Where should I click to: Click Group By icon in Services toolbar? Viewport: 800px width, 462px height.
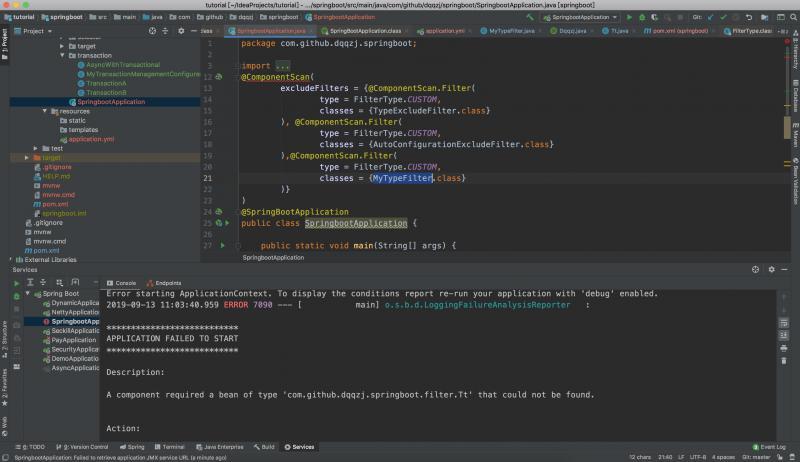(59, 282)
